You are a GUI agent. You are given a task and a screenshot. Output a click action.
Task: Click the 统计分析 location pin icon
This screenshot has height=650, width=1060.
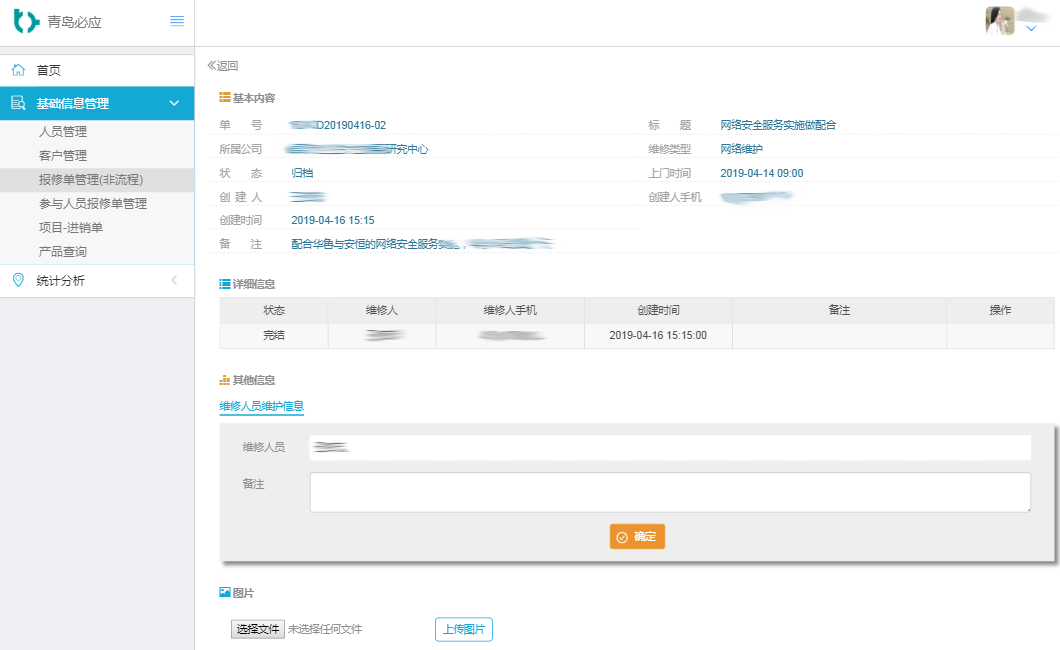point(18,280)
